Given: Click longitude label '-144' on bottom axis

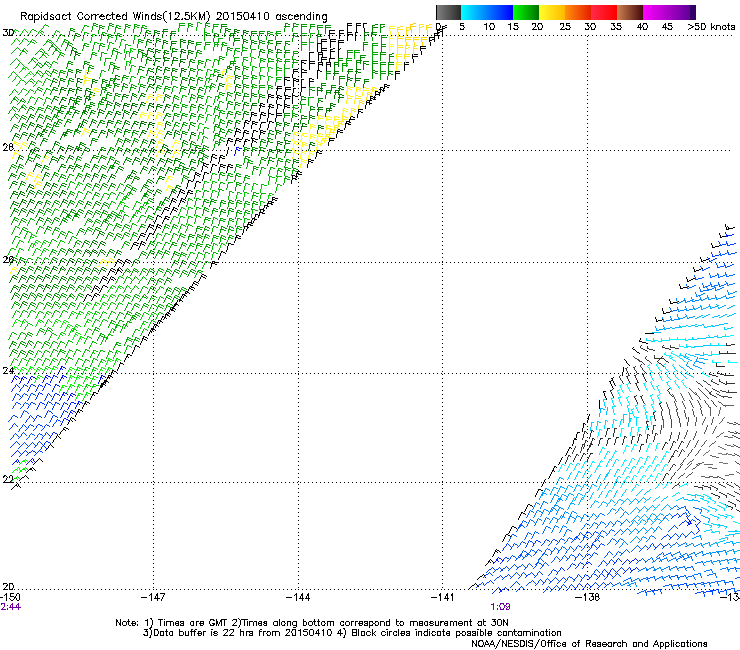Looking at the screenshot, I should 298,597.
